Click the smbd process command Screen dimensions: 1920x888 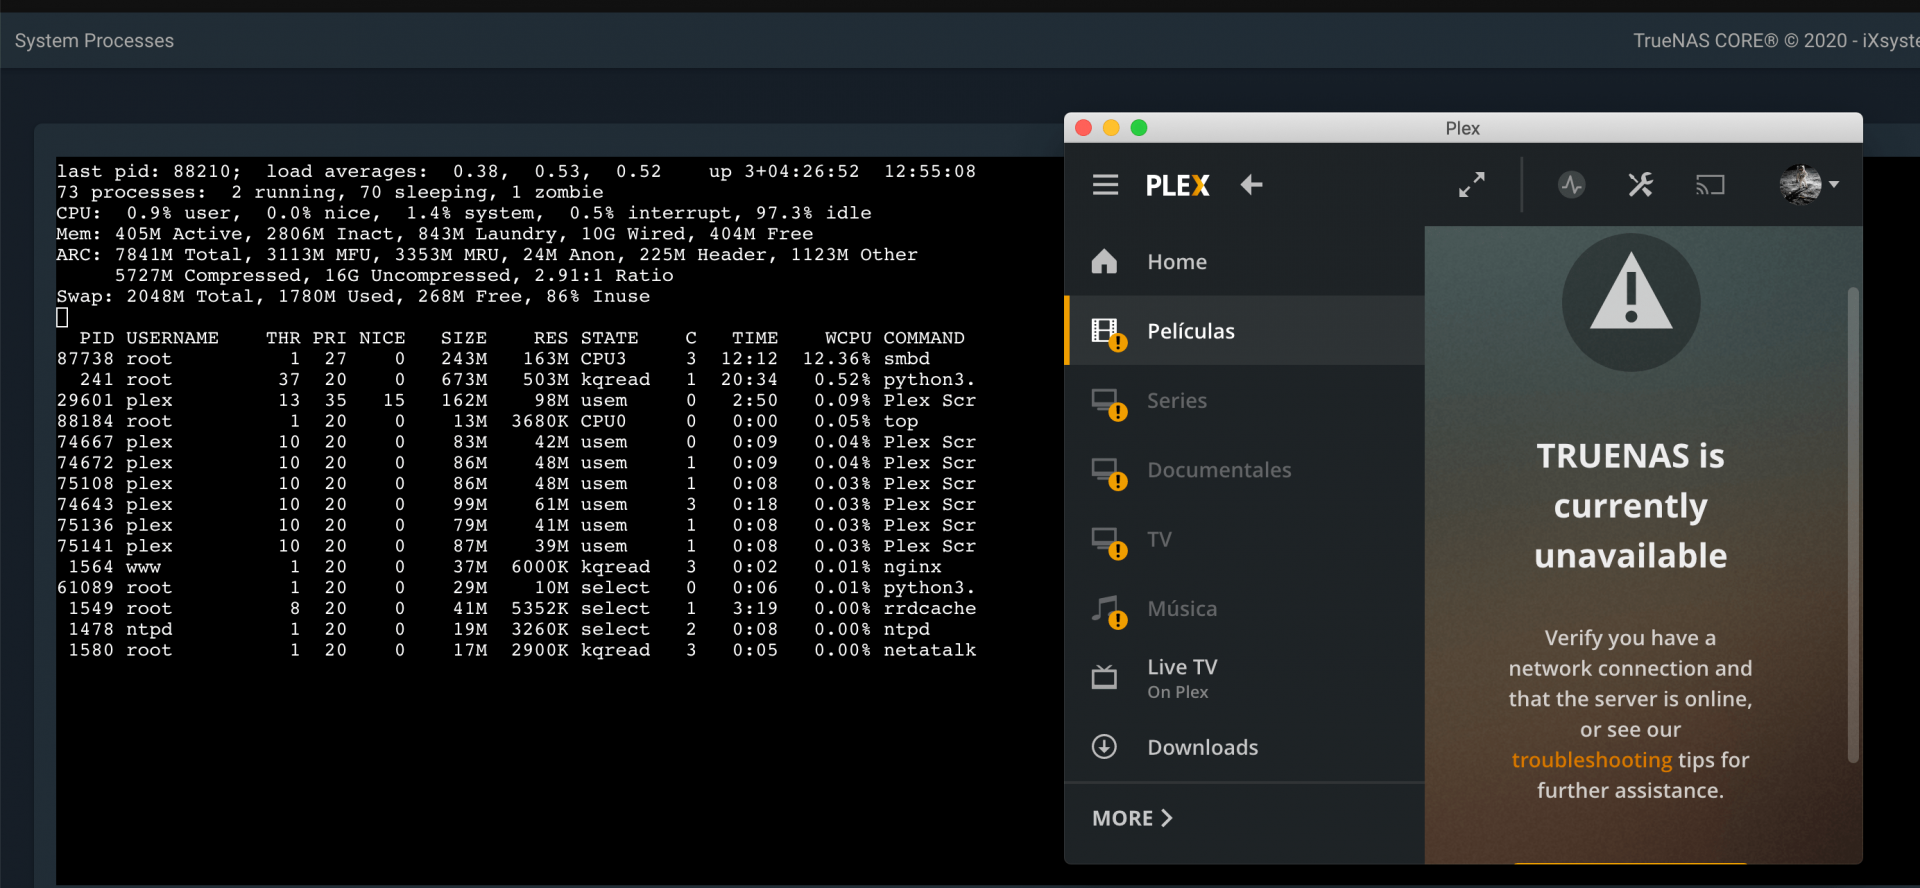(x=907, y=359)
